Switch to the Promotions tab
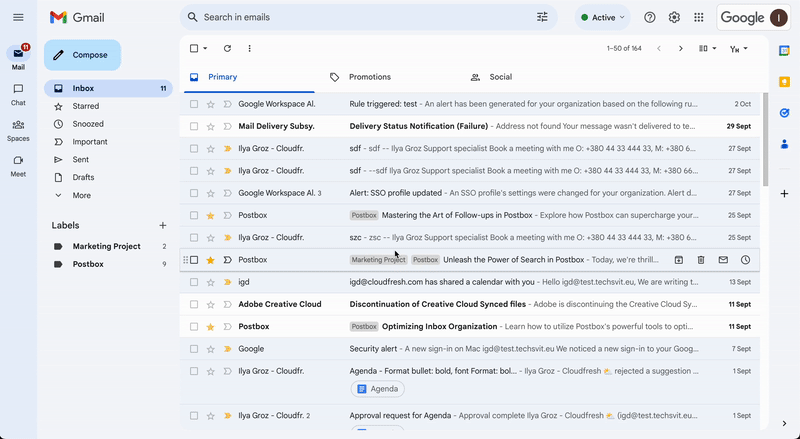Image resolution: width=800 pixels, height=439 pixels. click(x=370, y=77)
